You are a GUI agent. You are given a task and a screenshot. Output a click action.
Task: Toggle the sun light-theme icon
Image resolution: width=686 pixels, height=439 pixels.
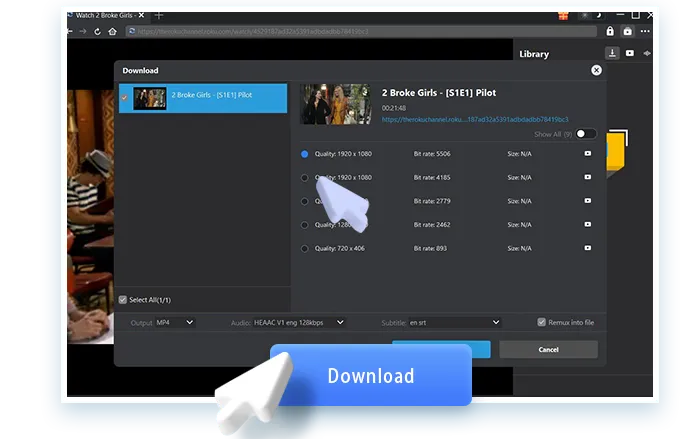tap(584, 16)
